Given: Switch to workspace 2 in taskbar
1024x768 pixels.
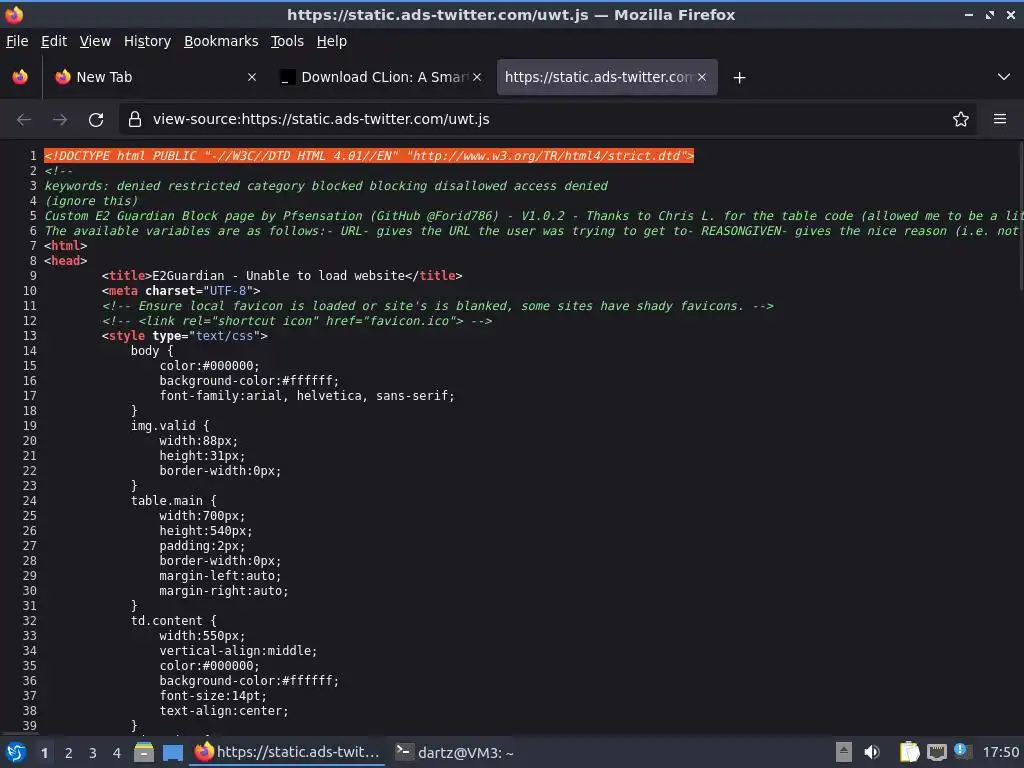Looking at the screenshot, I should click(69, 753).
